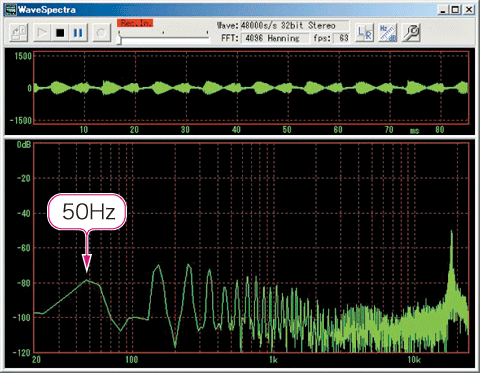
Task: Pause the measurement with the Pause button
Action: tap(78, 33)
